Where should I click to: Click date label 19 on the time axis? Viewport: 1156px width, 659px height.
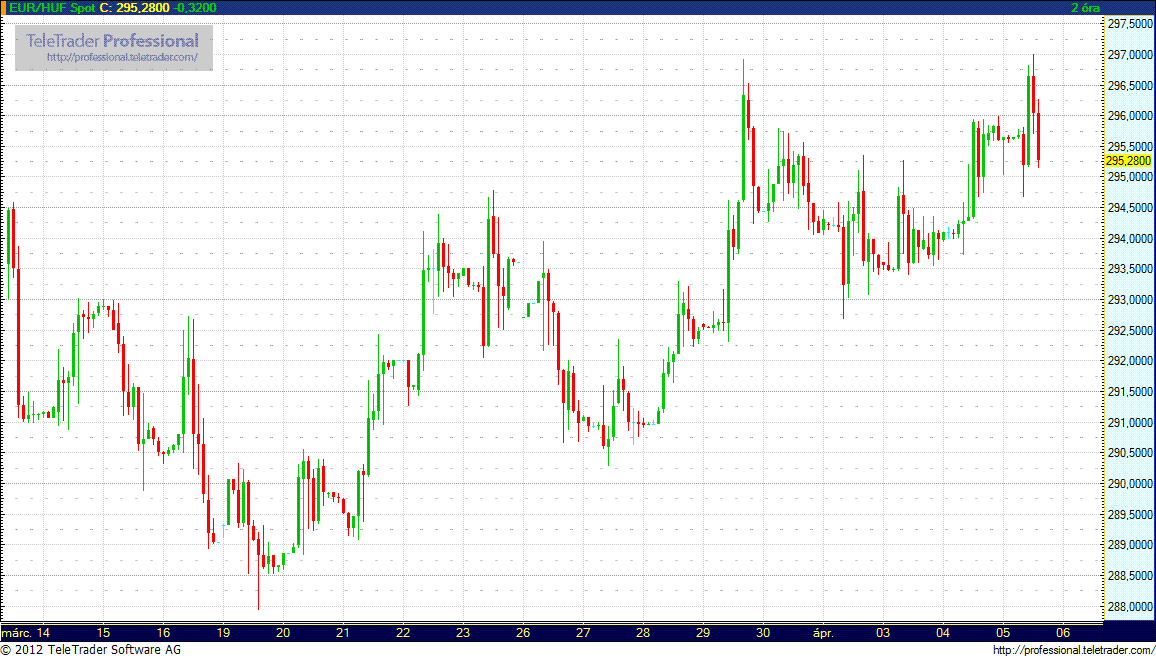click(x=223, y=633)
